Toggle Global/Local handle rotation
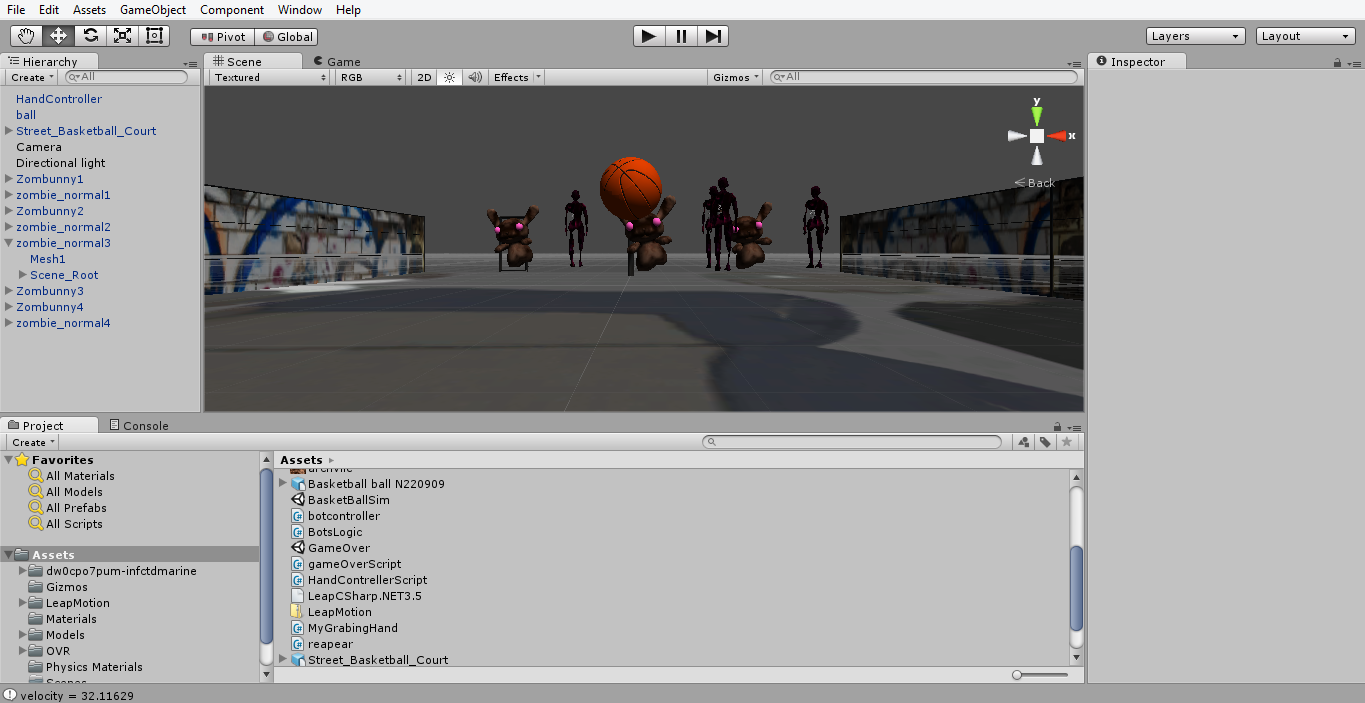The image size is (1365, 703). coord(287,37)
